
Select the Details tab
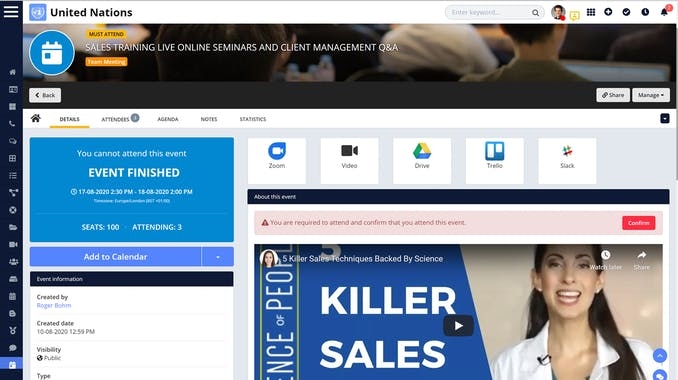click(x=70, y=119)
